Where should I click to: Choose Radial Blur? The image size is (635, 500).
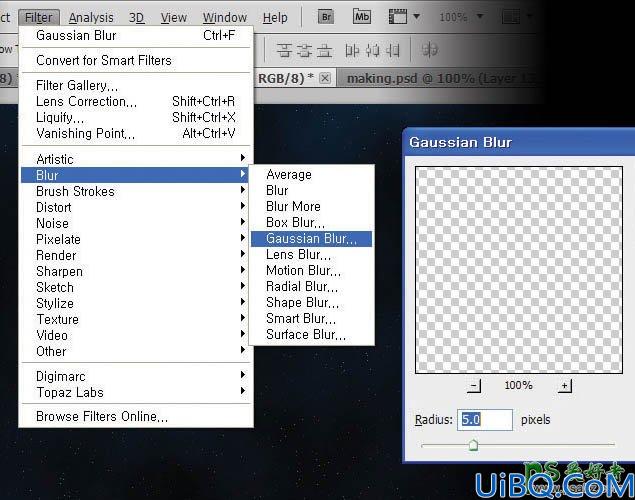(311, 287)
